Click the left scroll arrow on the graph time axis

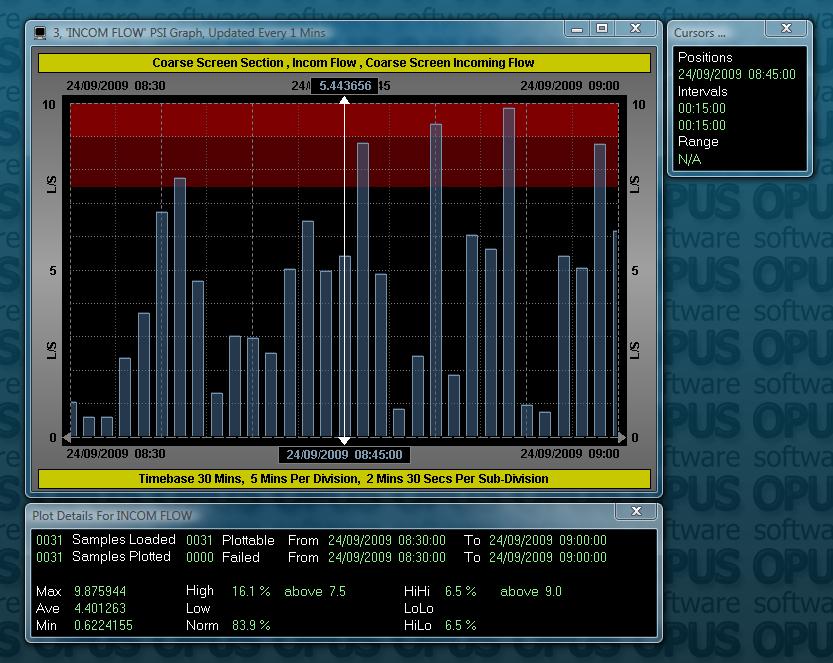[x=67, y=438]
